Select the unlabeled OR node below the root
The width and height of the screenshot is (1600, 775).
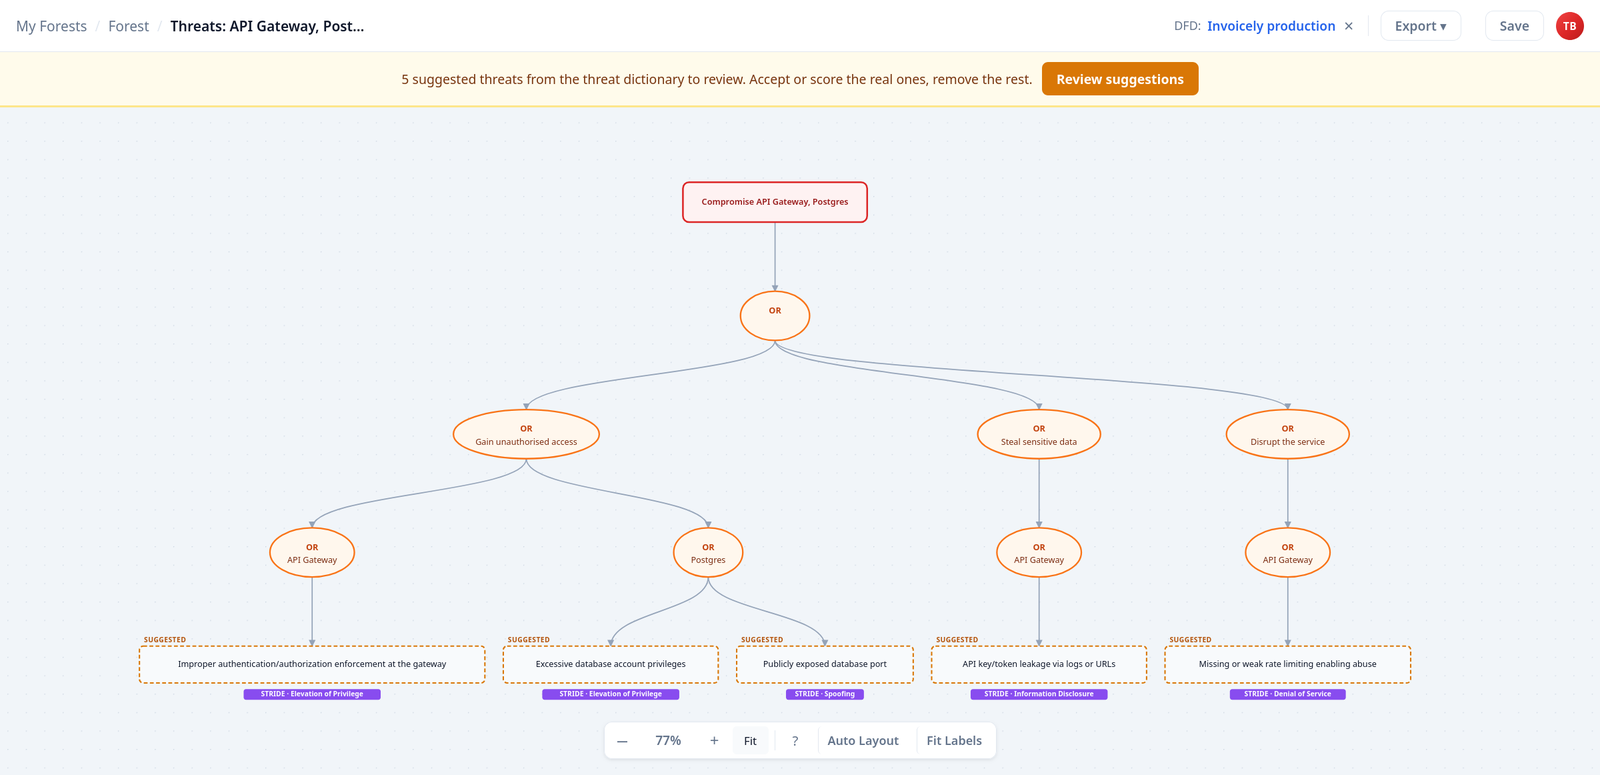[x=775, y=316]
